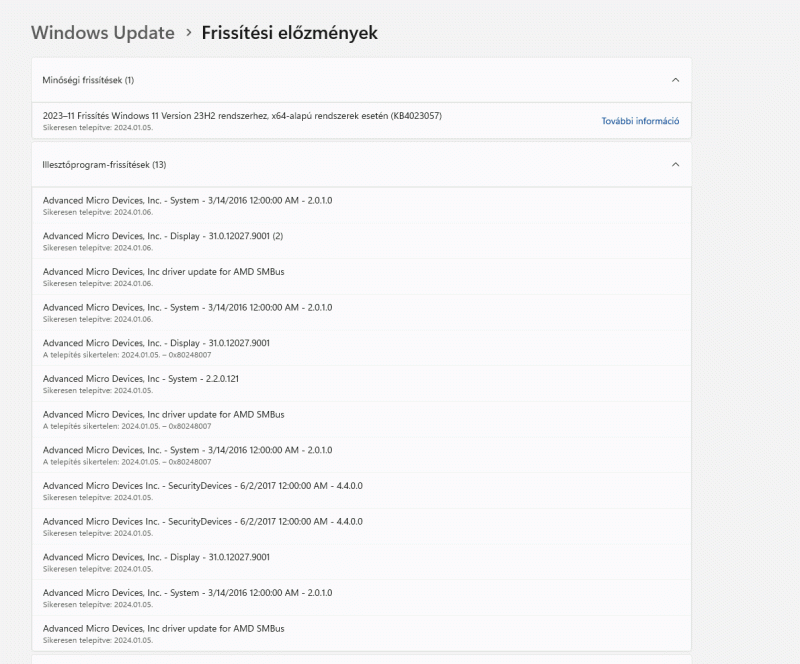Image resolution: width=800 pixels, height=664 pixels.
Task: Select the failed System 2.0.1.0 entry
Action: 187,450
